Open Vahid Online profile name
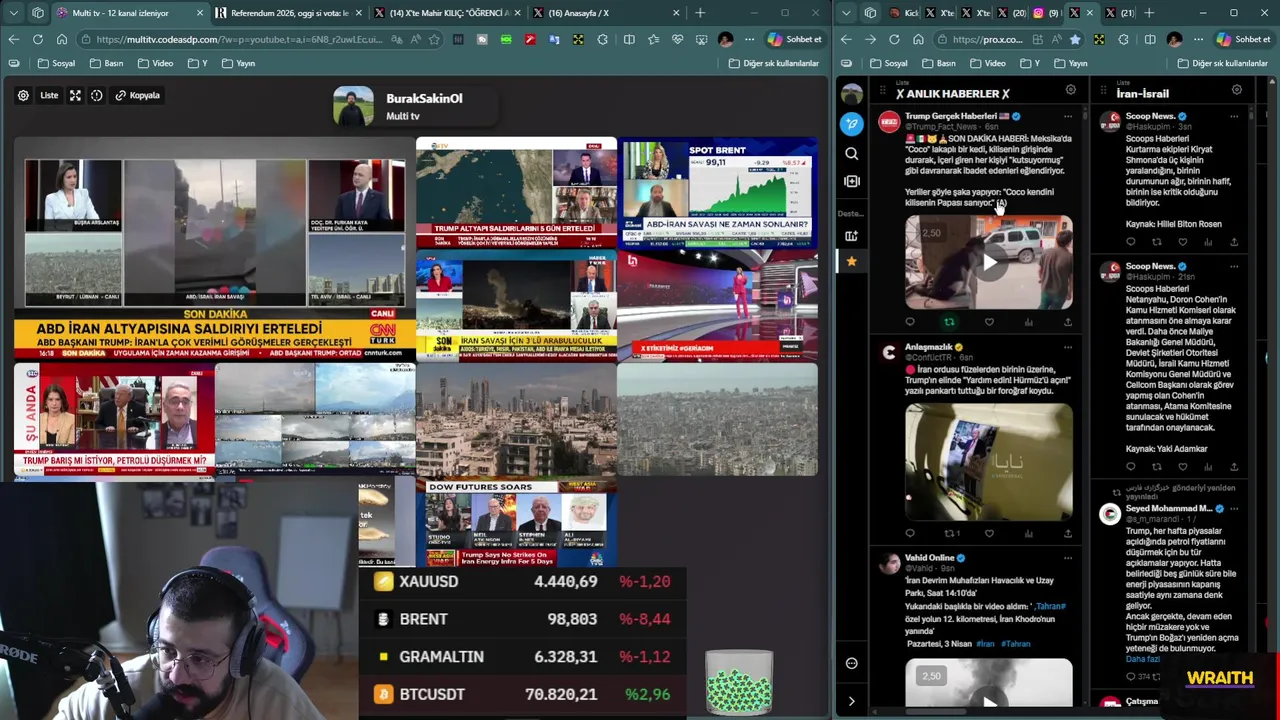The height and width of the screenshot is (720, 1280). (930, 558)
